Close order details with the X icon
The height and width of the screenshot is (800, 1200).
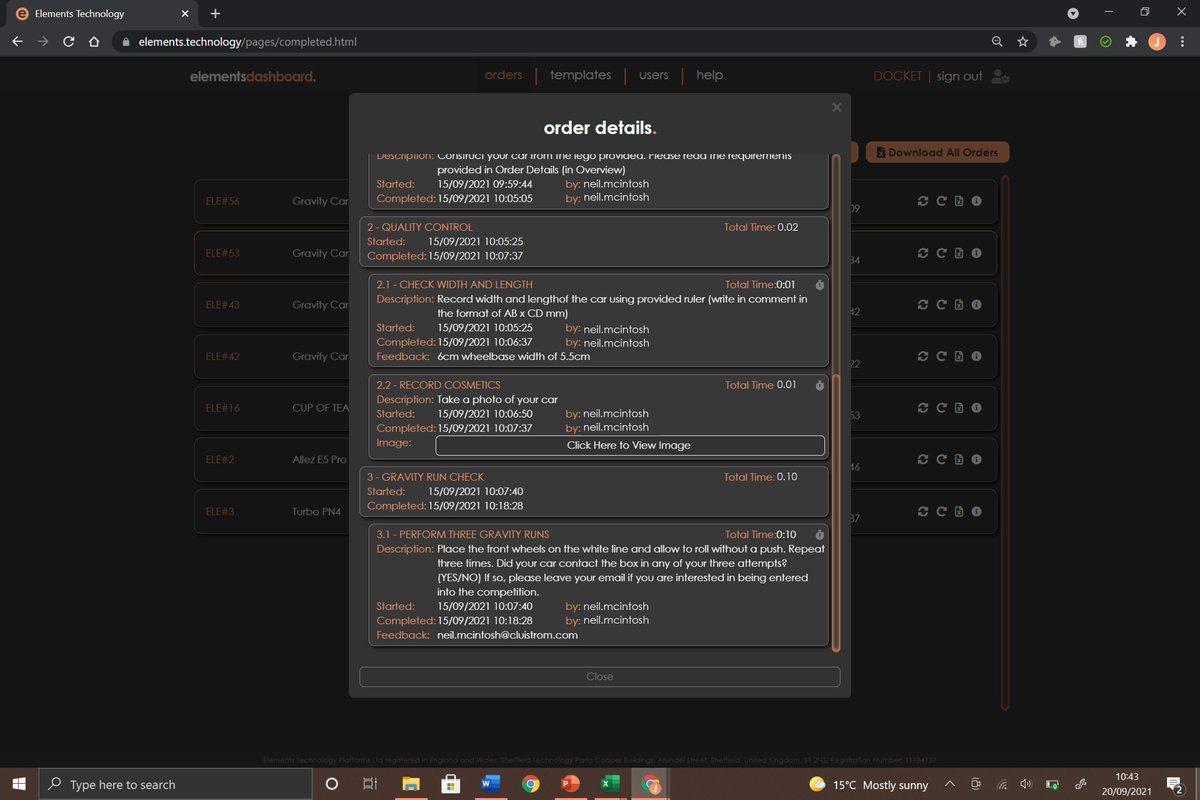(837, 107)
